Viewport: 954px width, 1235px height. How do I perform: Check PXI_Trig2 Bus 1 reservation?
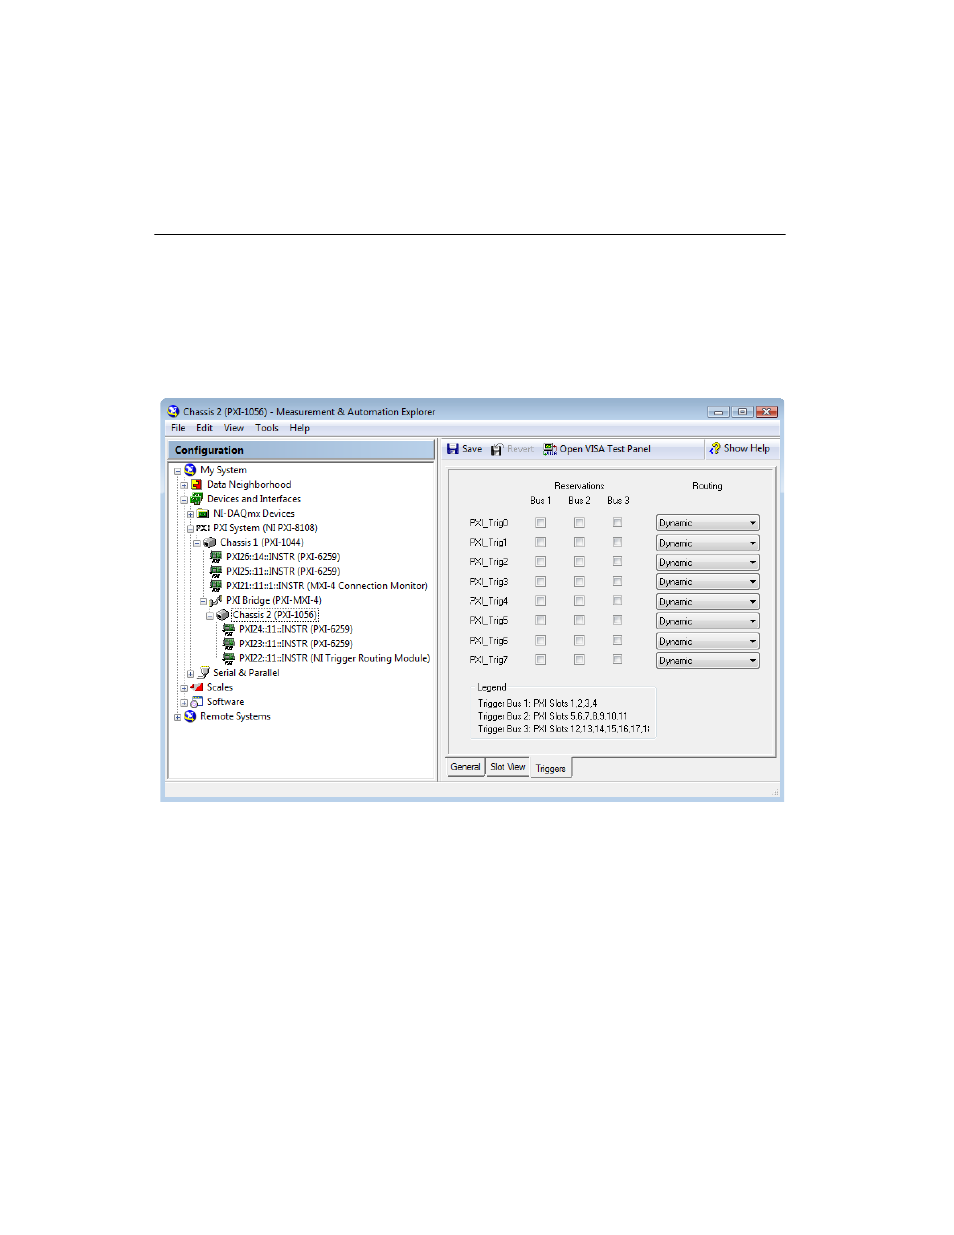pyautogui.click(x=540, y=561)
